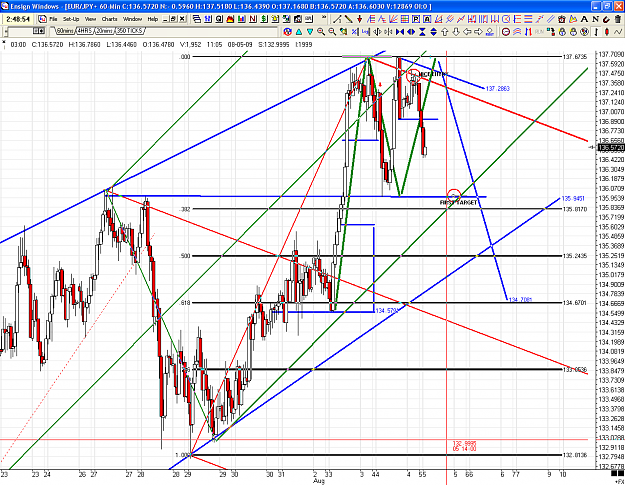Switch to the 350 TICKS chart tab
625x485 pixels.
(129, 31)
